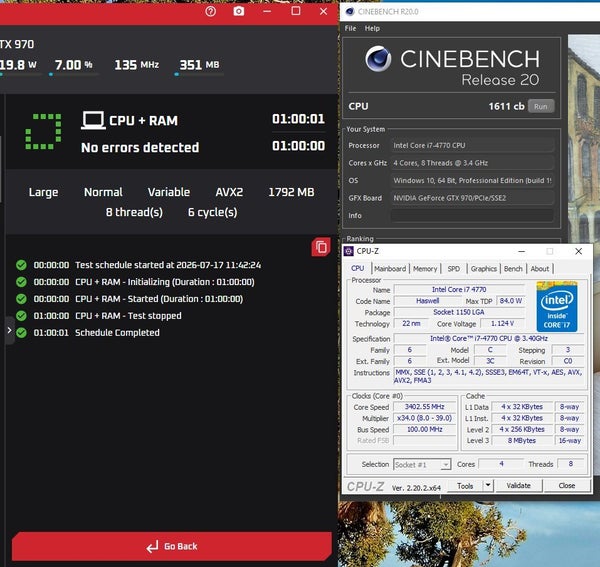Switch to the Memory tab
Screen dimensions: 600x567
(x=425, y=269)
